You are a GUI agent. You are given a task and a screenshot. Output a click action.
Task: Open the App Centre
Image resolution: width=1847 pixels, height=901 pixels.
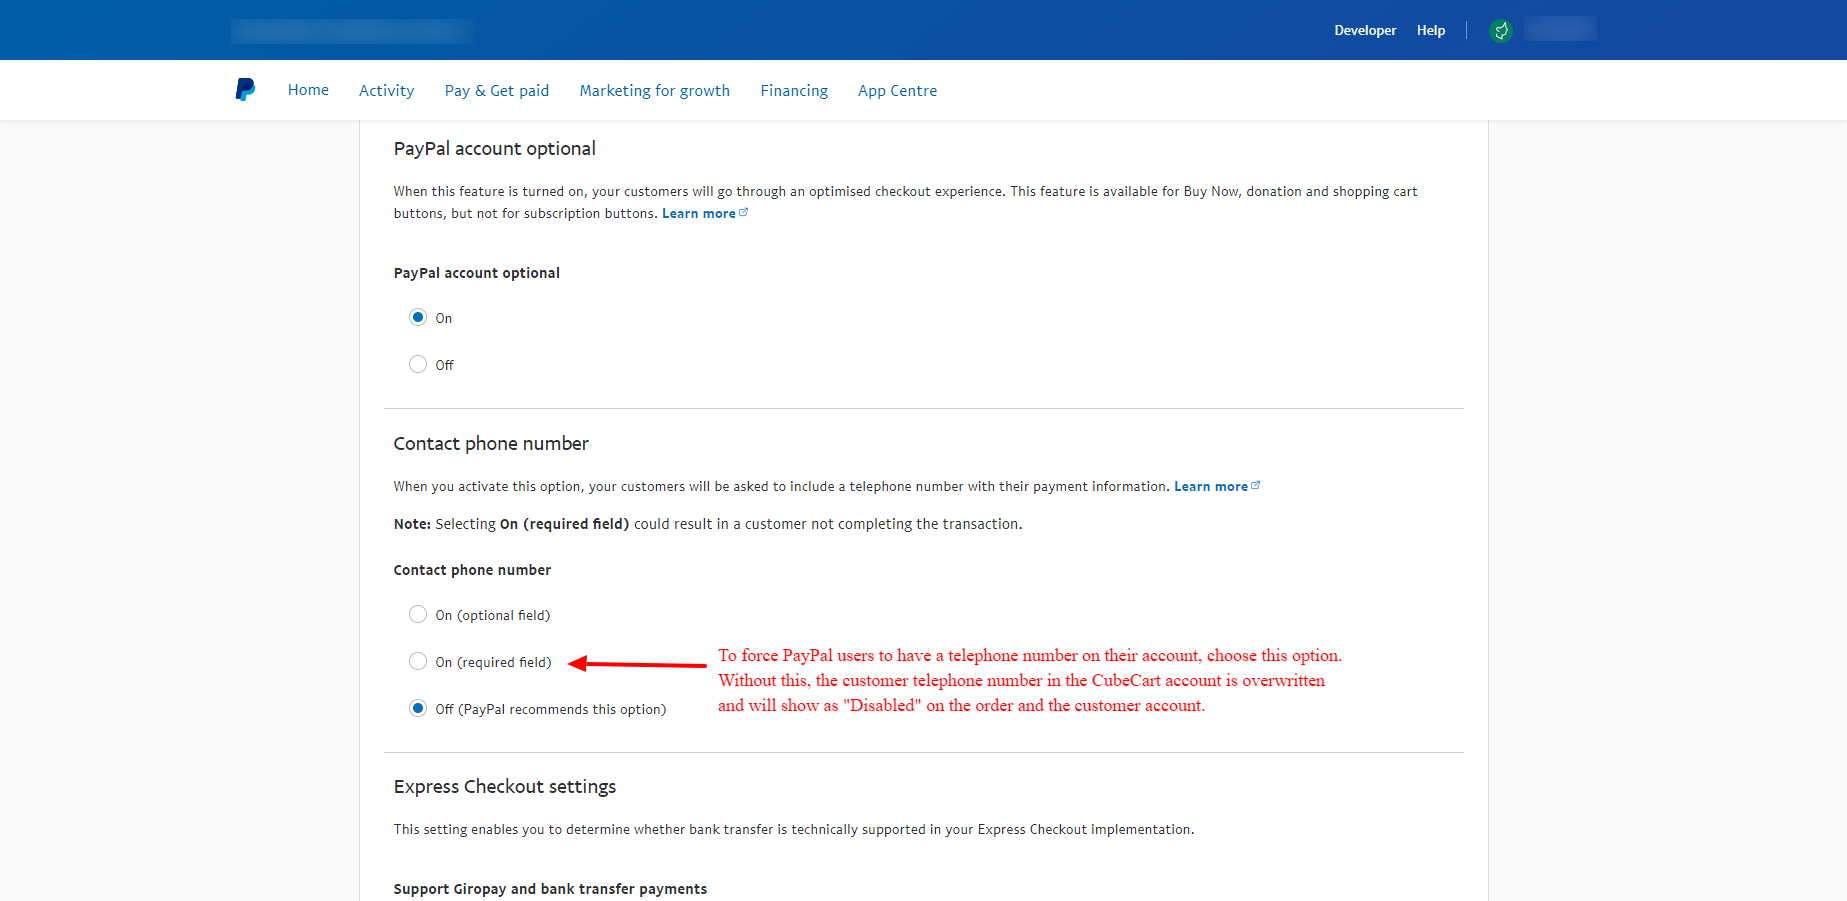897,90
